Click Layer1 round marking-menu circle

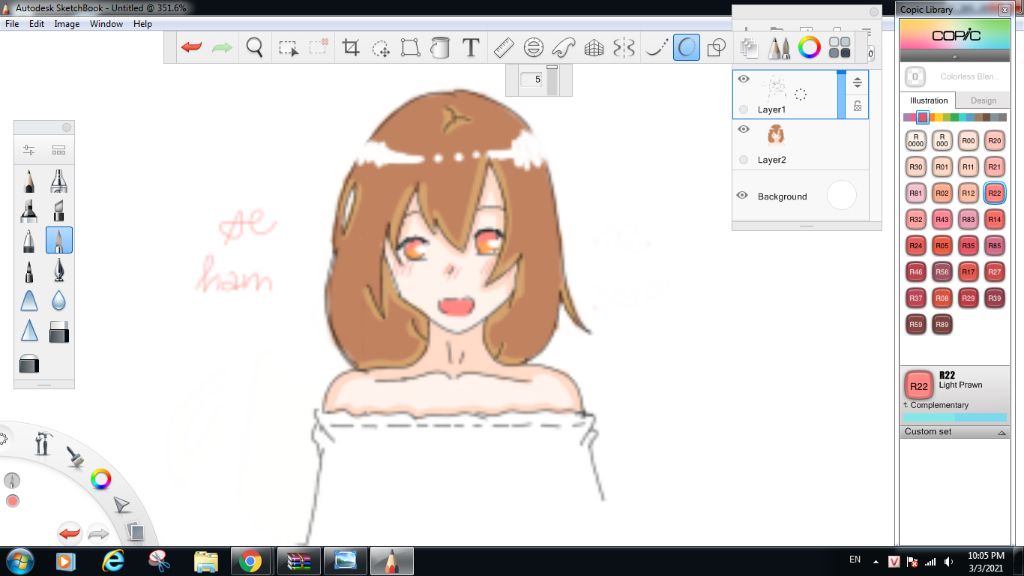[743, 109]
